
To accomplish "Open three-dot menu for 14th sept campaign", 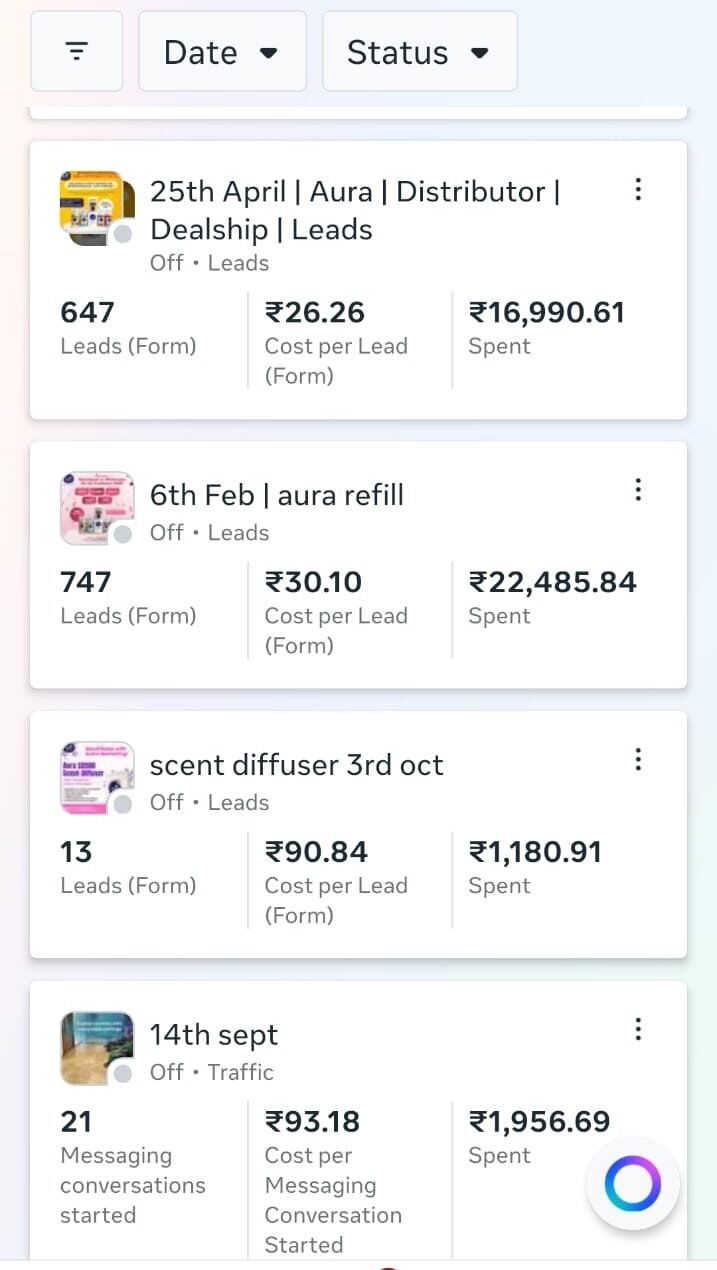I will [x=638, y=1030].
